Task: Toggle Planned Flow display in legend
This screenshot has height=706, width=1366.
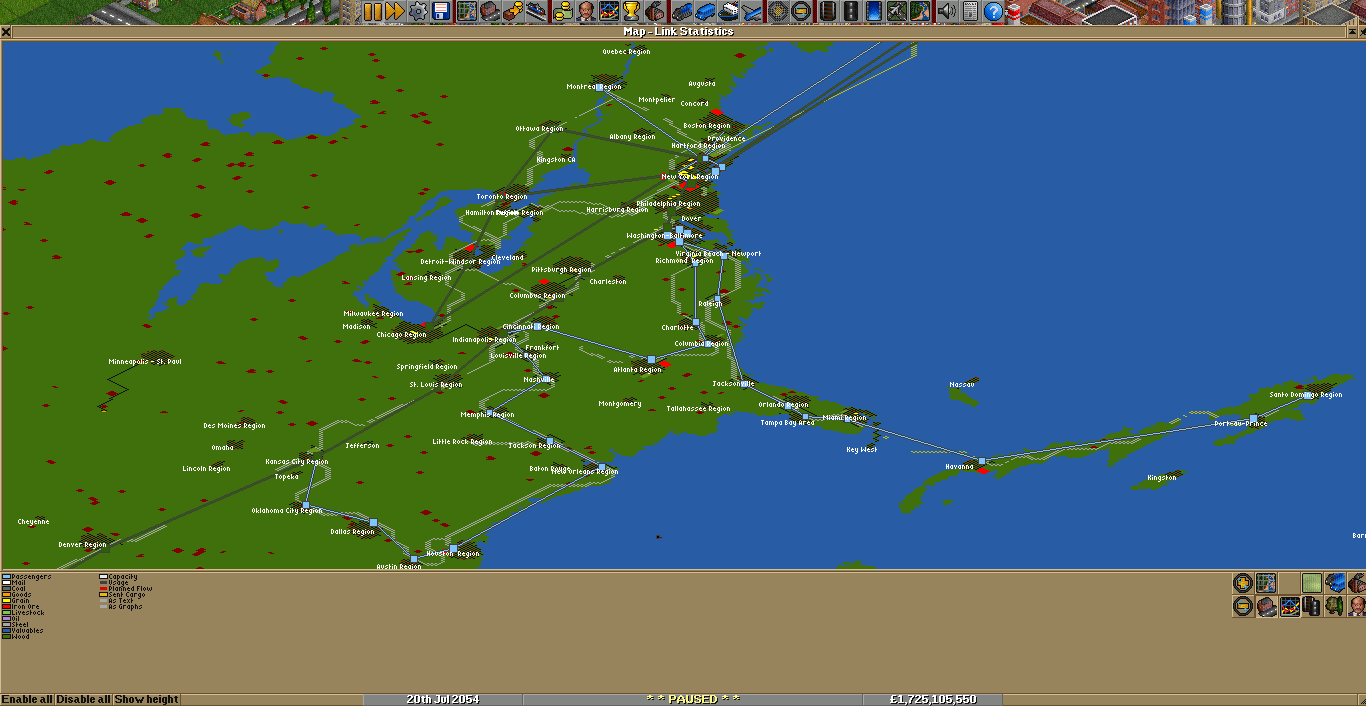Action: click(x=126, y=589)
